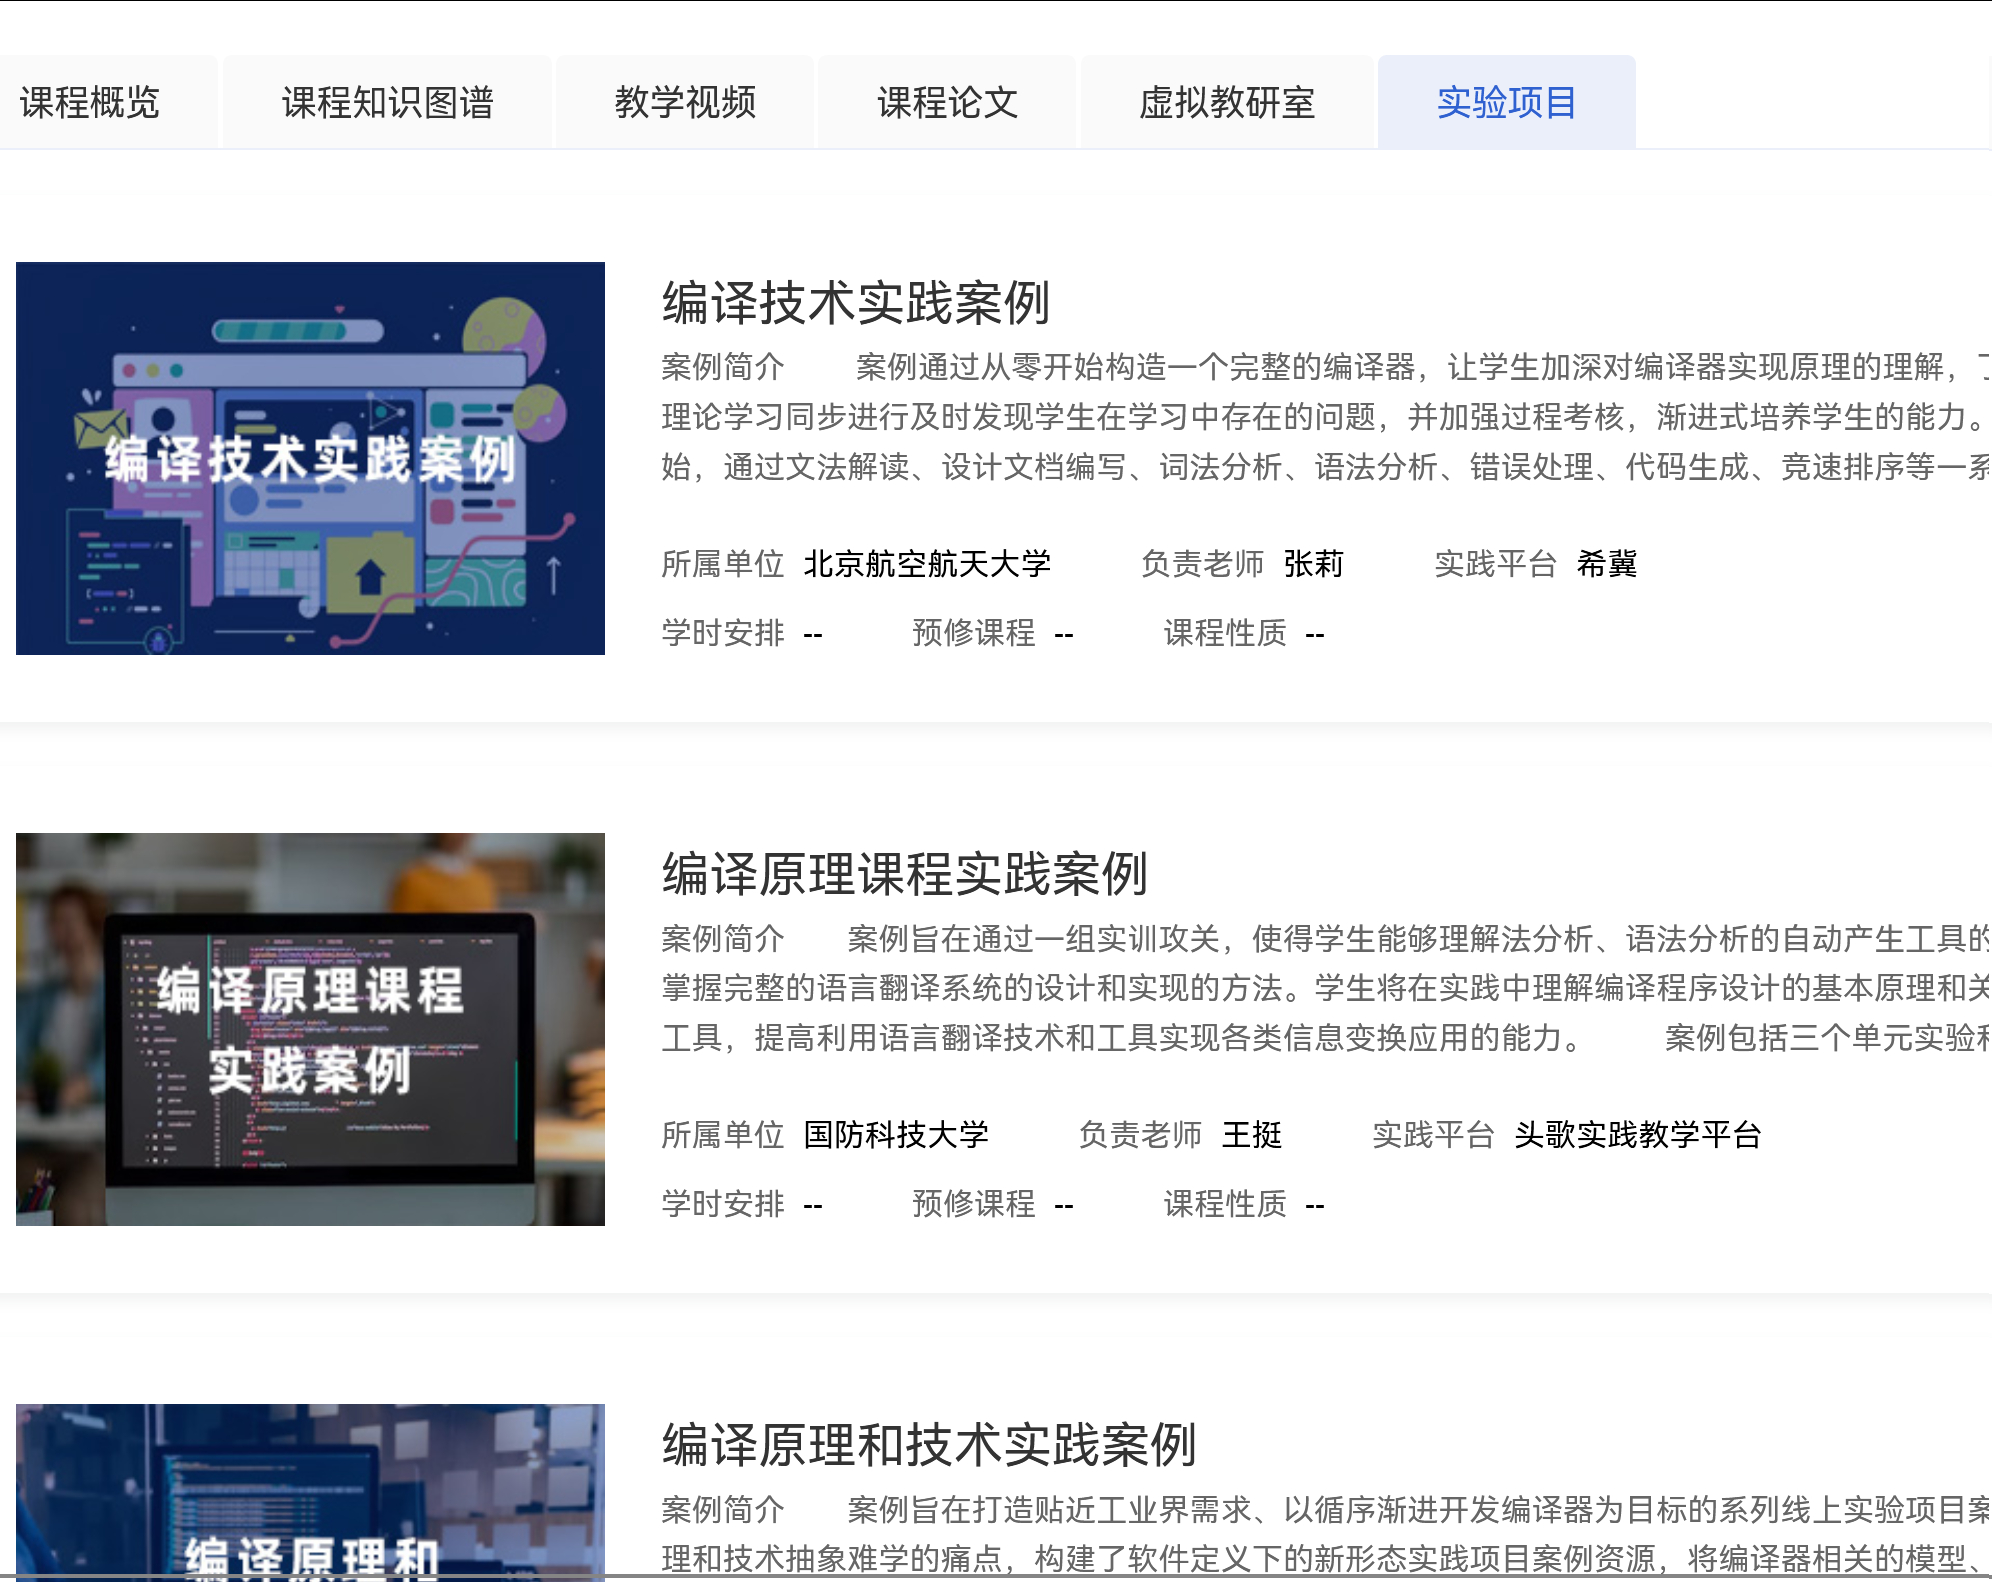
Task: Go to 课程论文 tab
Action: [947, 102]
